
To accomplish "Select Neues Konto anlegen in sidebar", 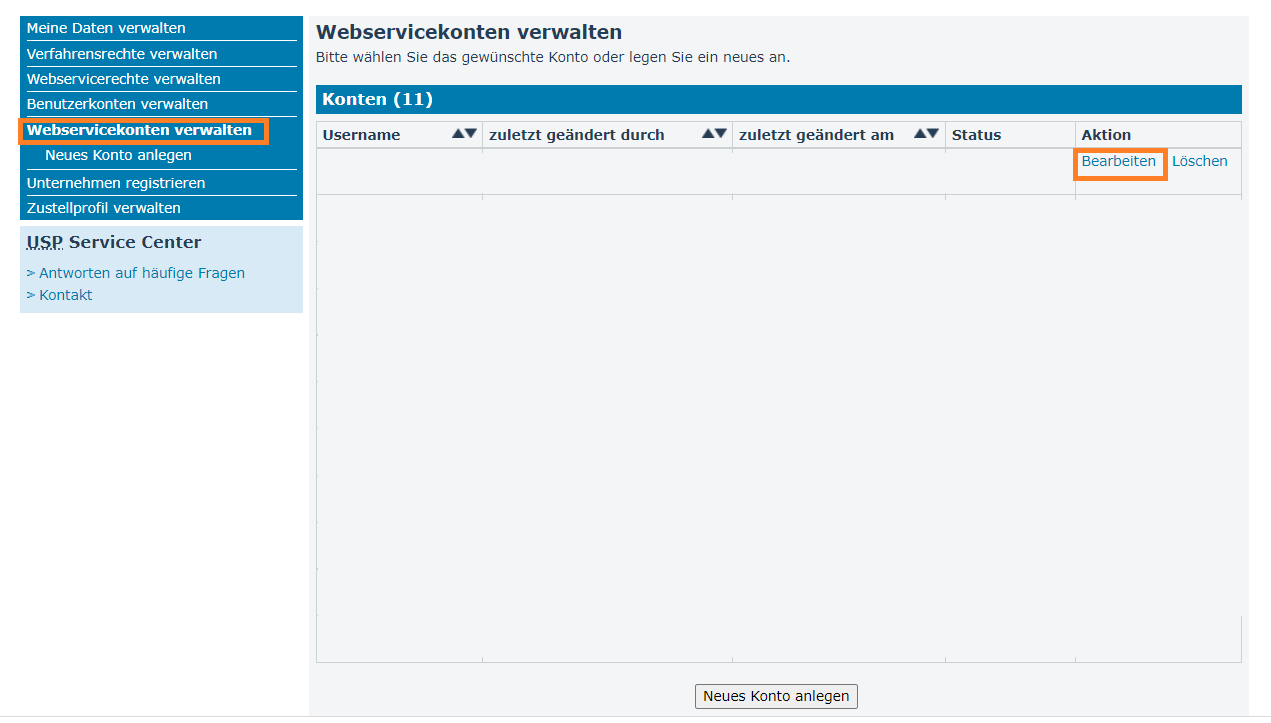I will pyautogui.click(x=116, y=155).
